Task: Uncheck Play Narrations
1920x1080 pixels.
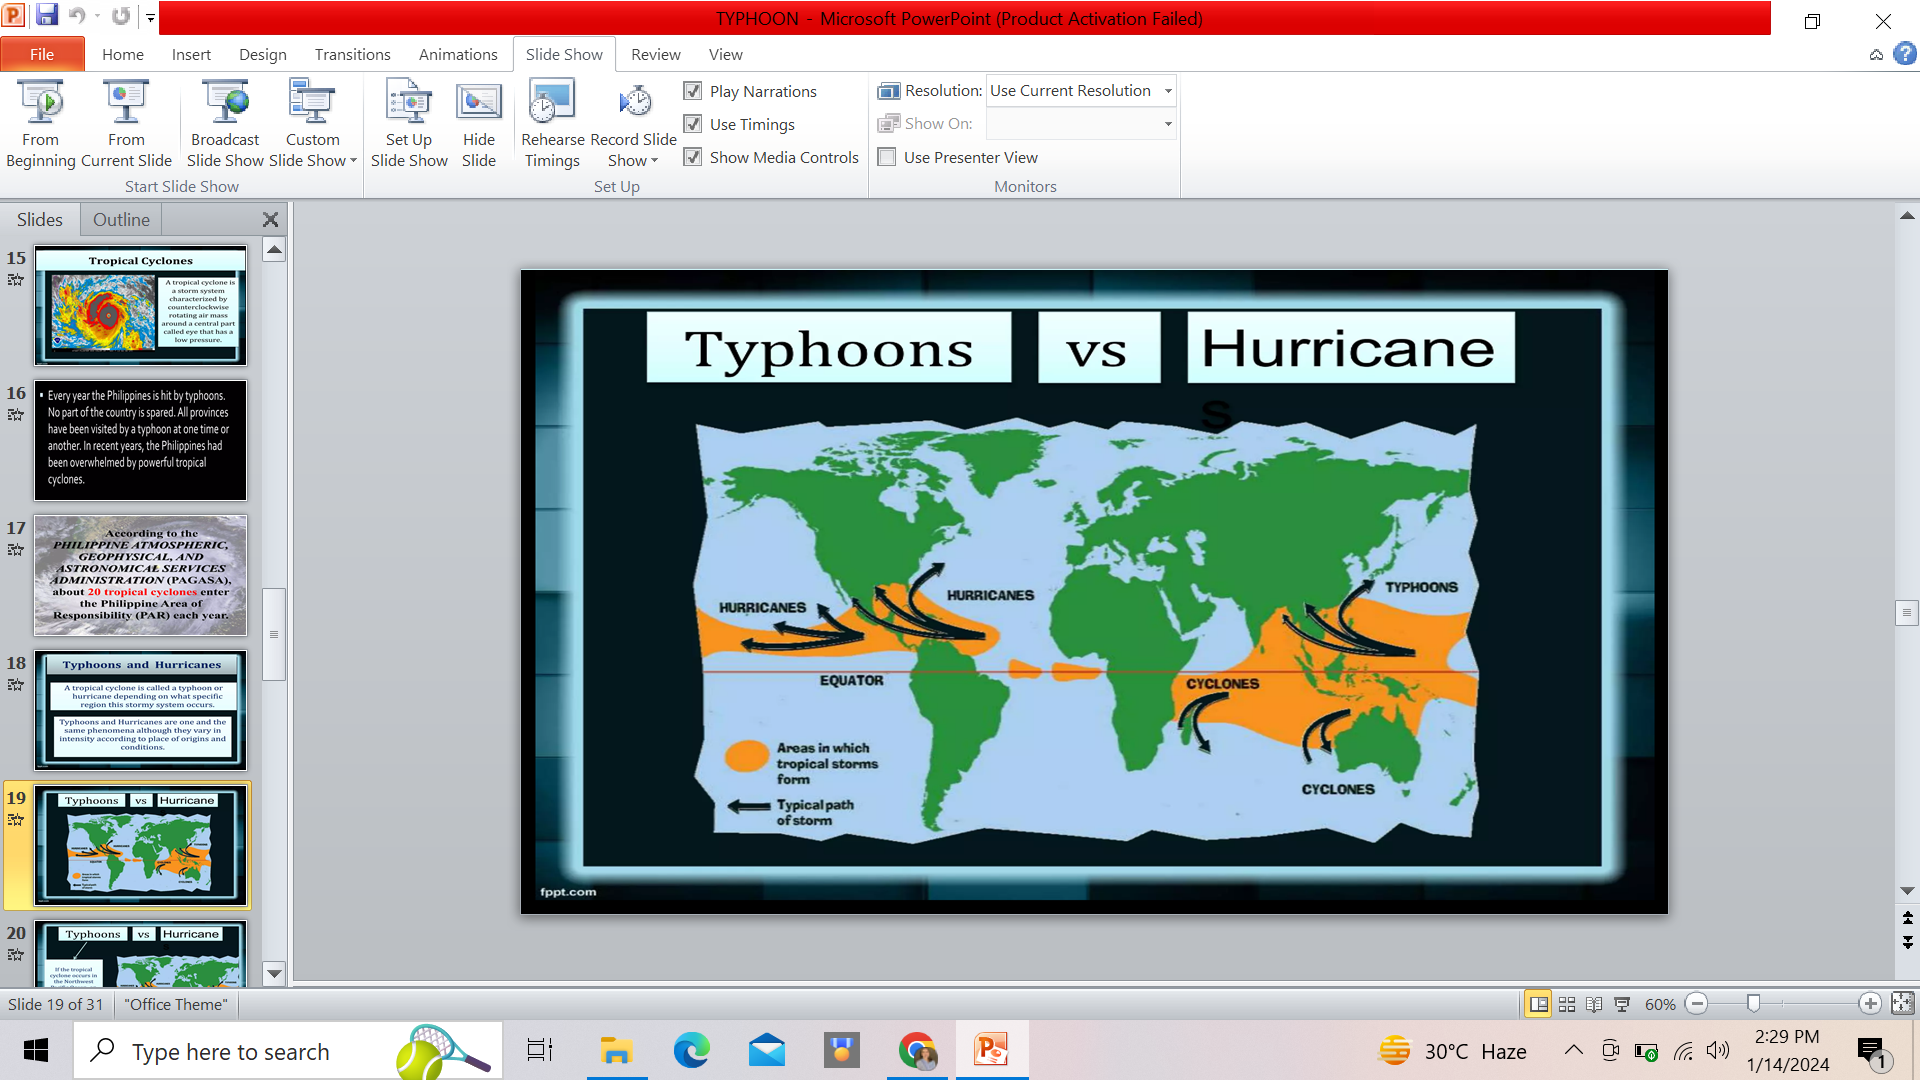Action: tap(693, 91)
